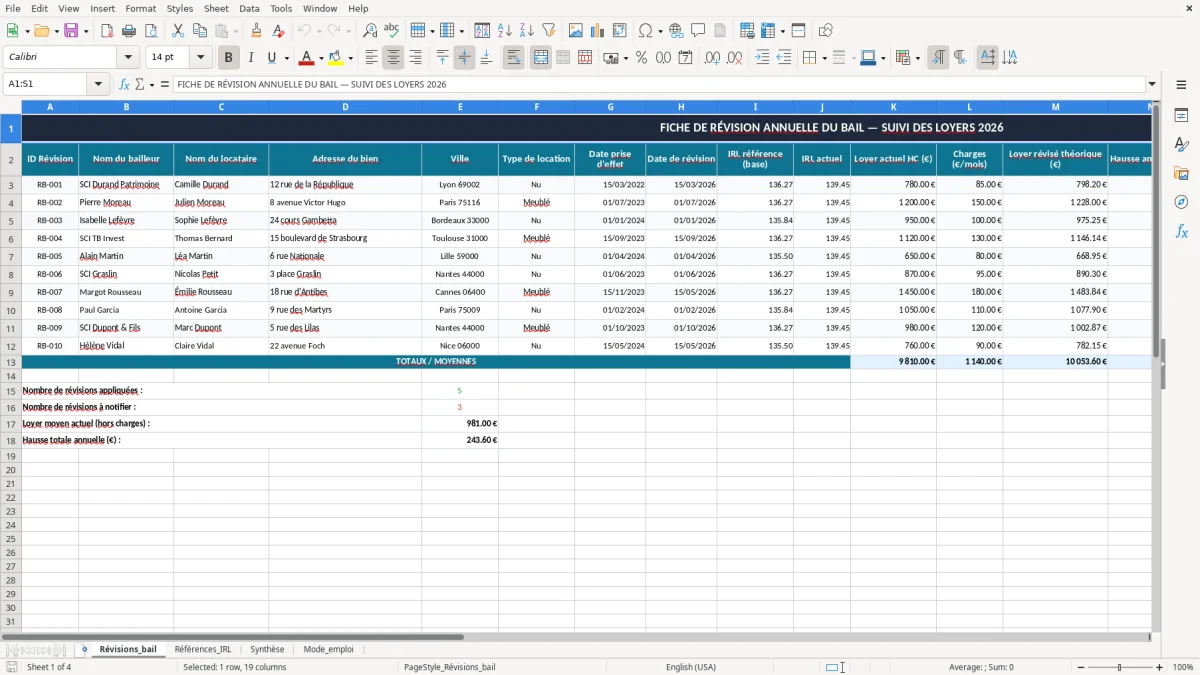Click the Print icon in the toolbar

(128, 31)
